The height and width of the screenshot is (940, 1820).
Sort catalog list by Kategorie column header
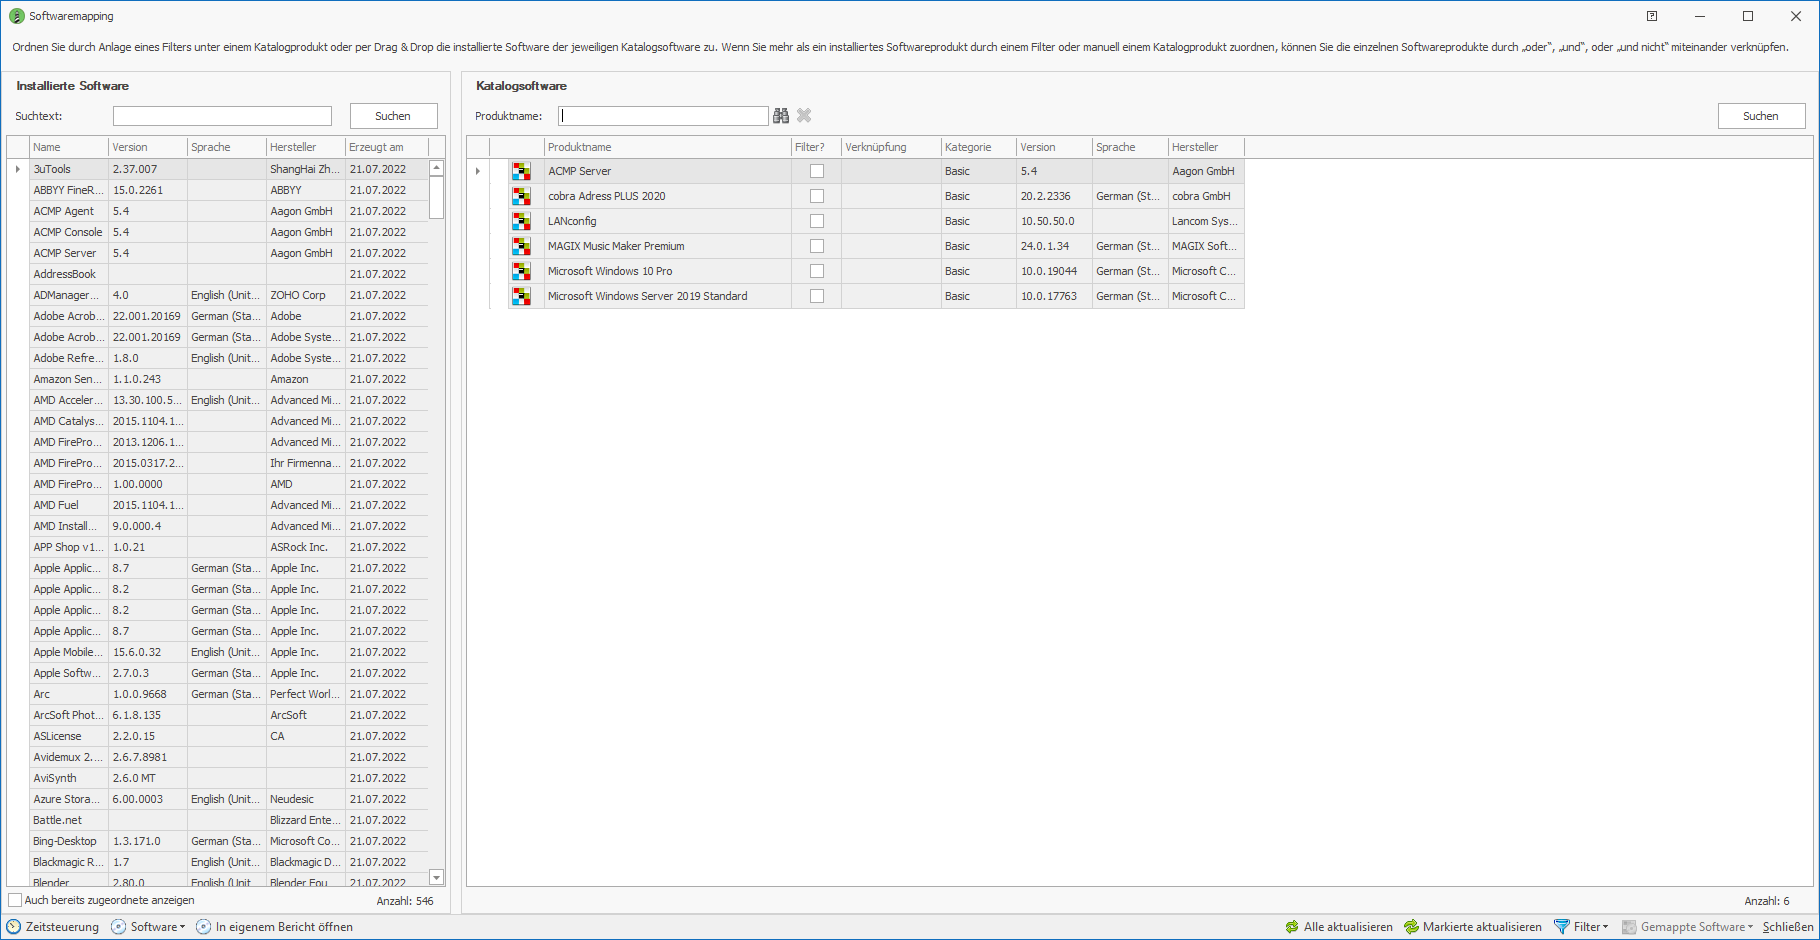point(968,147)
